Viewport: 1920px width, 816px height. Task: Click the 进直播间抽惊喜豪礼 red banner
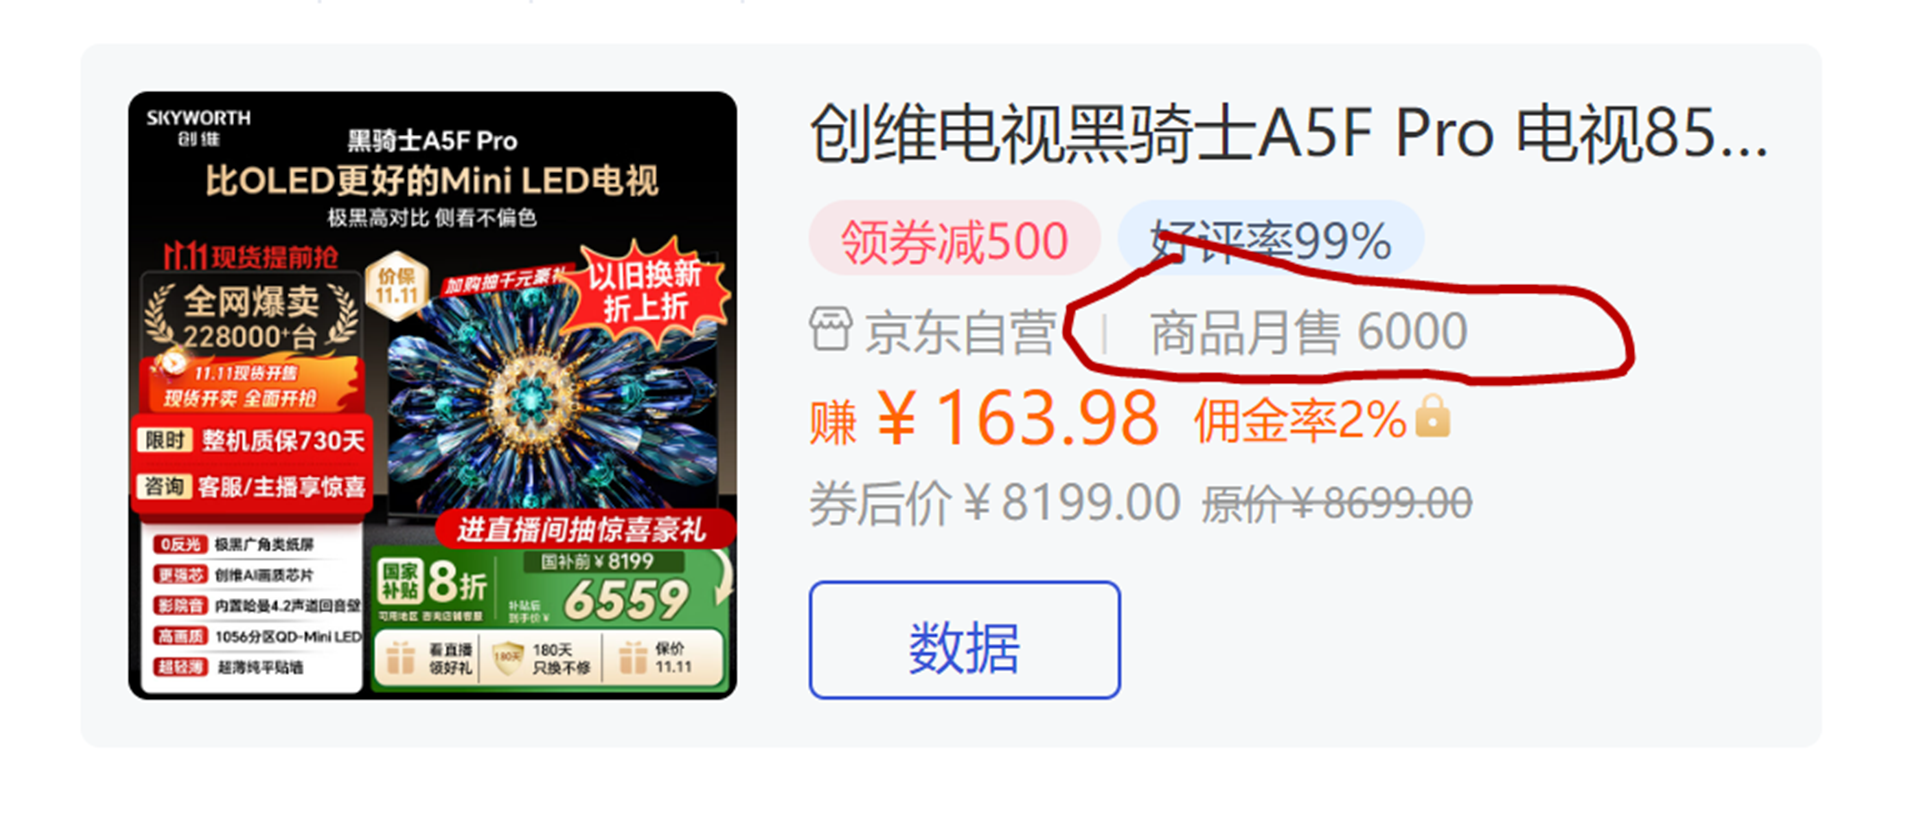click(x=582, y=529)
